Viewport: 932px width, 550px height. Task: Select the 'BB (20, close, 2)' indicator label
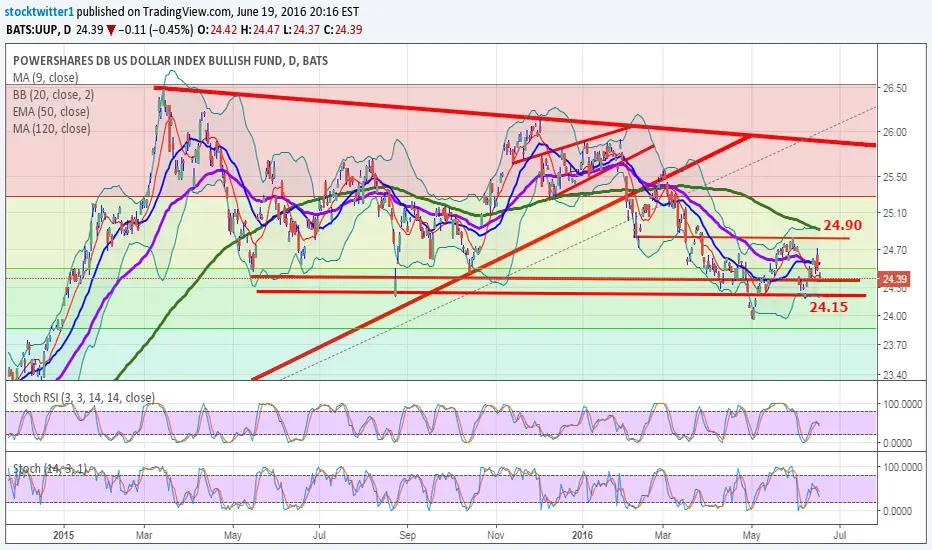53,95
